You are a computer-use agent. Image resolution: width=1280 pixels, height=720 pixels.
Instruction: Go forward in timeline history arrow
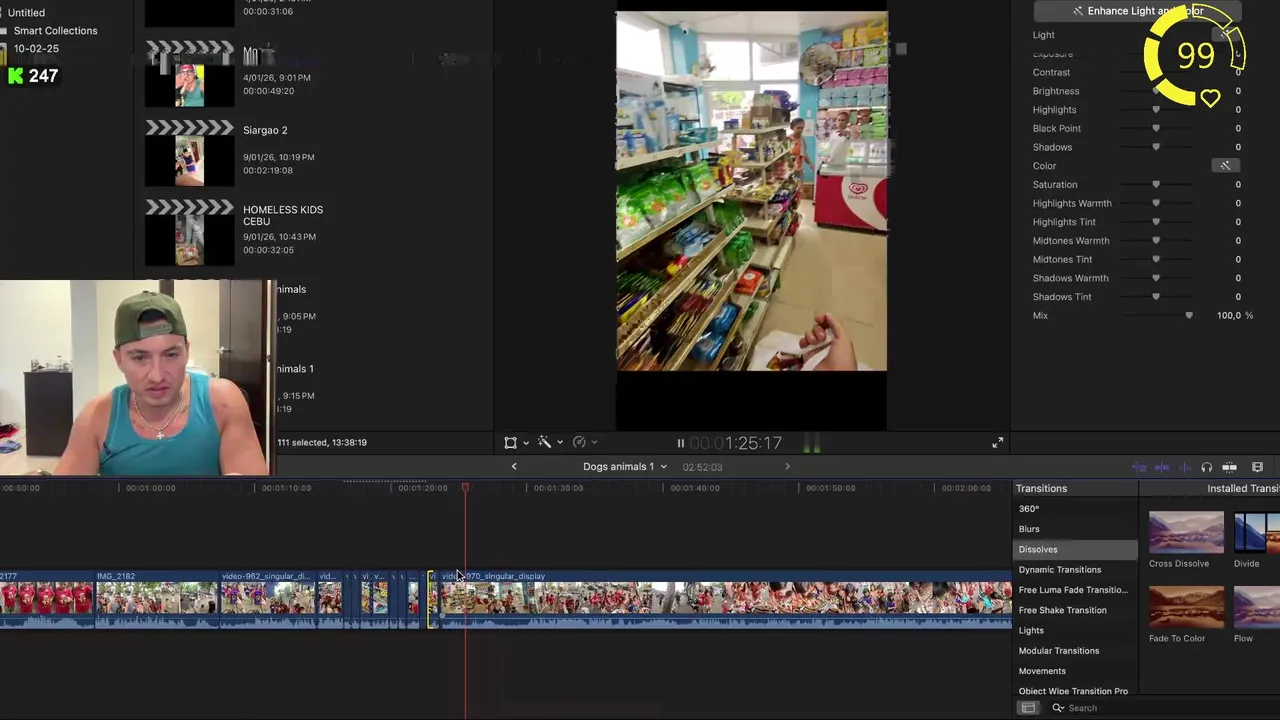[787, 467]
